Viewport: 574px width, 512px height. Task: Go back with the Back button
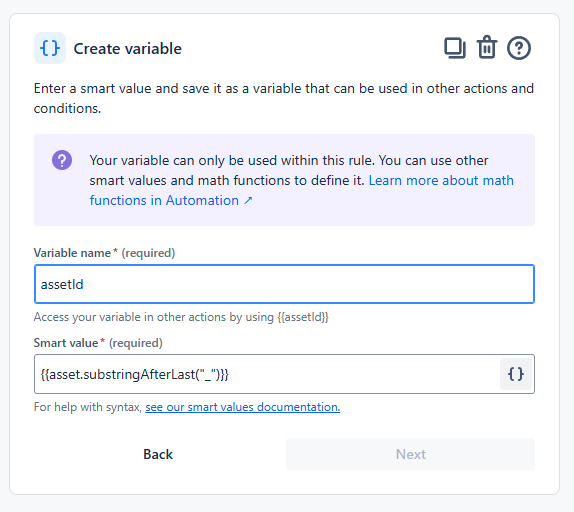coord(158,454)
